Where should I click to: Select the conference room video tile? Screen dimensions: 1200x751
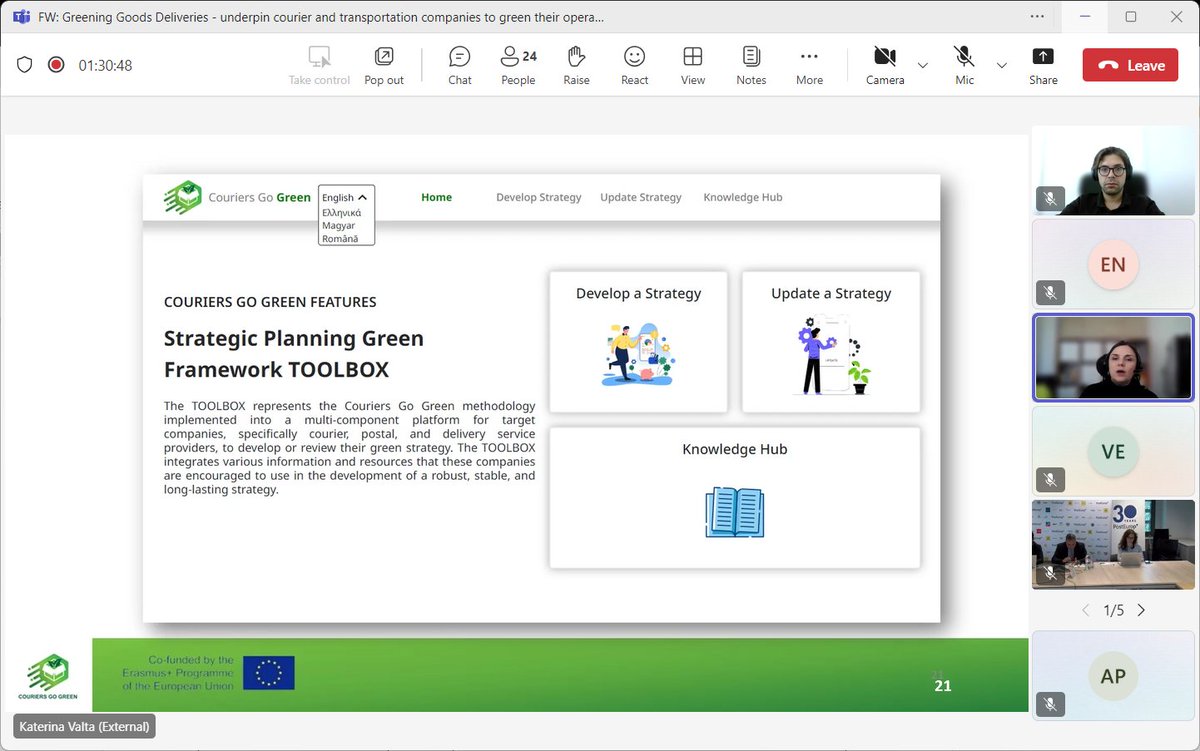click(x=1112, y=545)
